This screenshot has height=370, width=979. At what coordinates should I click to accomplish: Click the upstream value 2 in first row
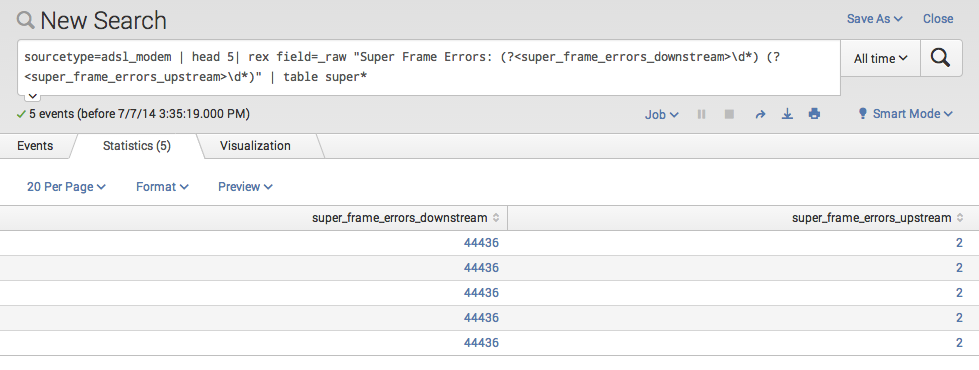pyautogui.click(x=959, y=243)
